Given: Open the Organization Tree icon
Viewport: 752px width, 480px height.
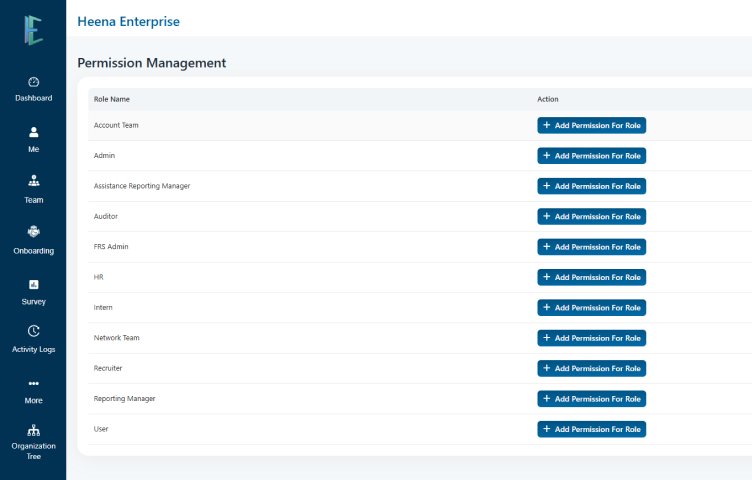Looking at the screenshot, I should coord(33,431).
